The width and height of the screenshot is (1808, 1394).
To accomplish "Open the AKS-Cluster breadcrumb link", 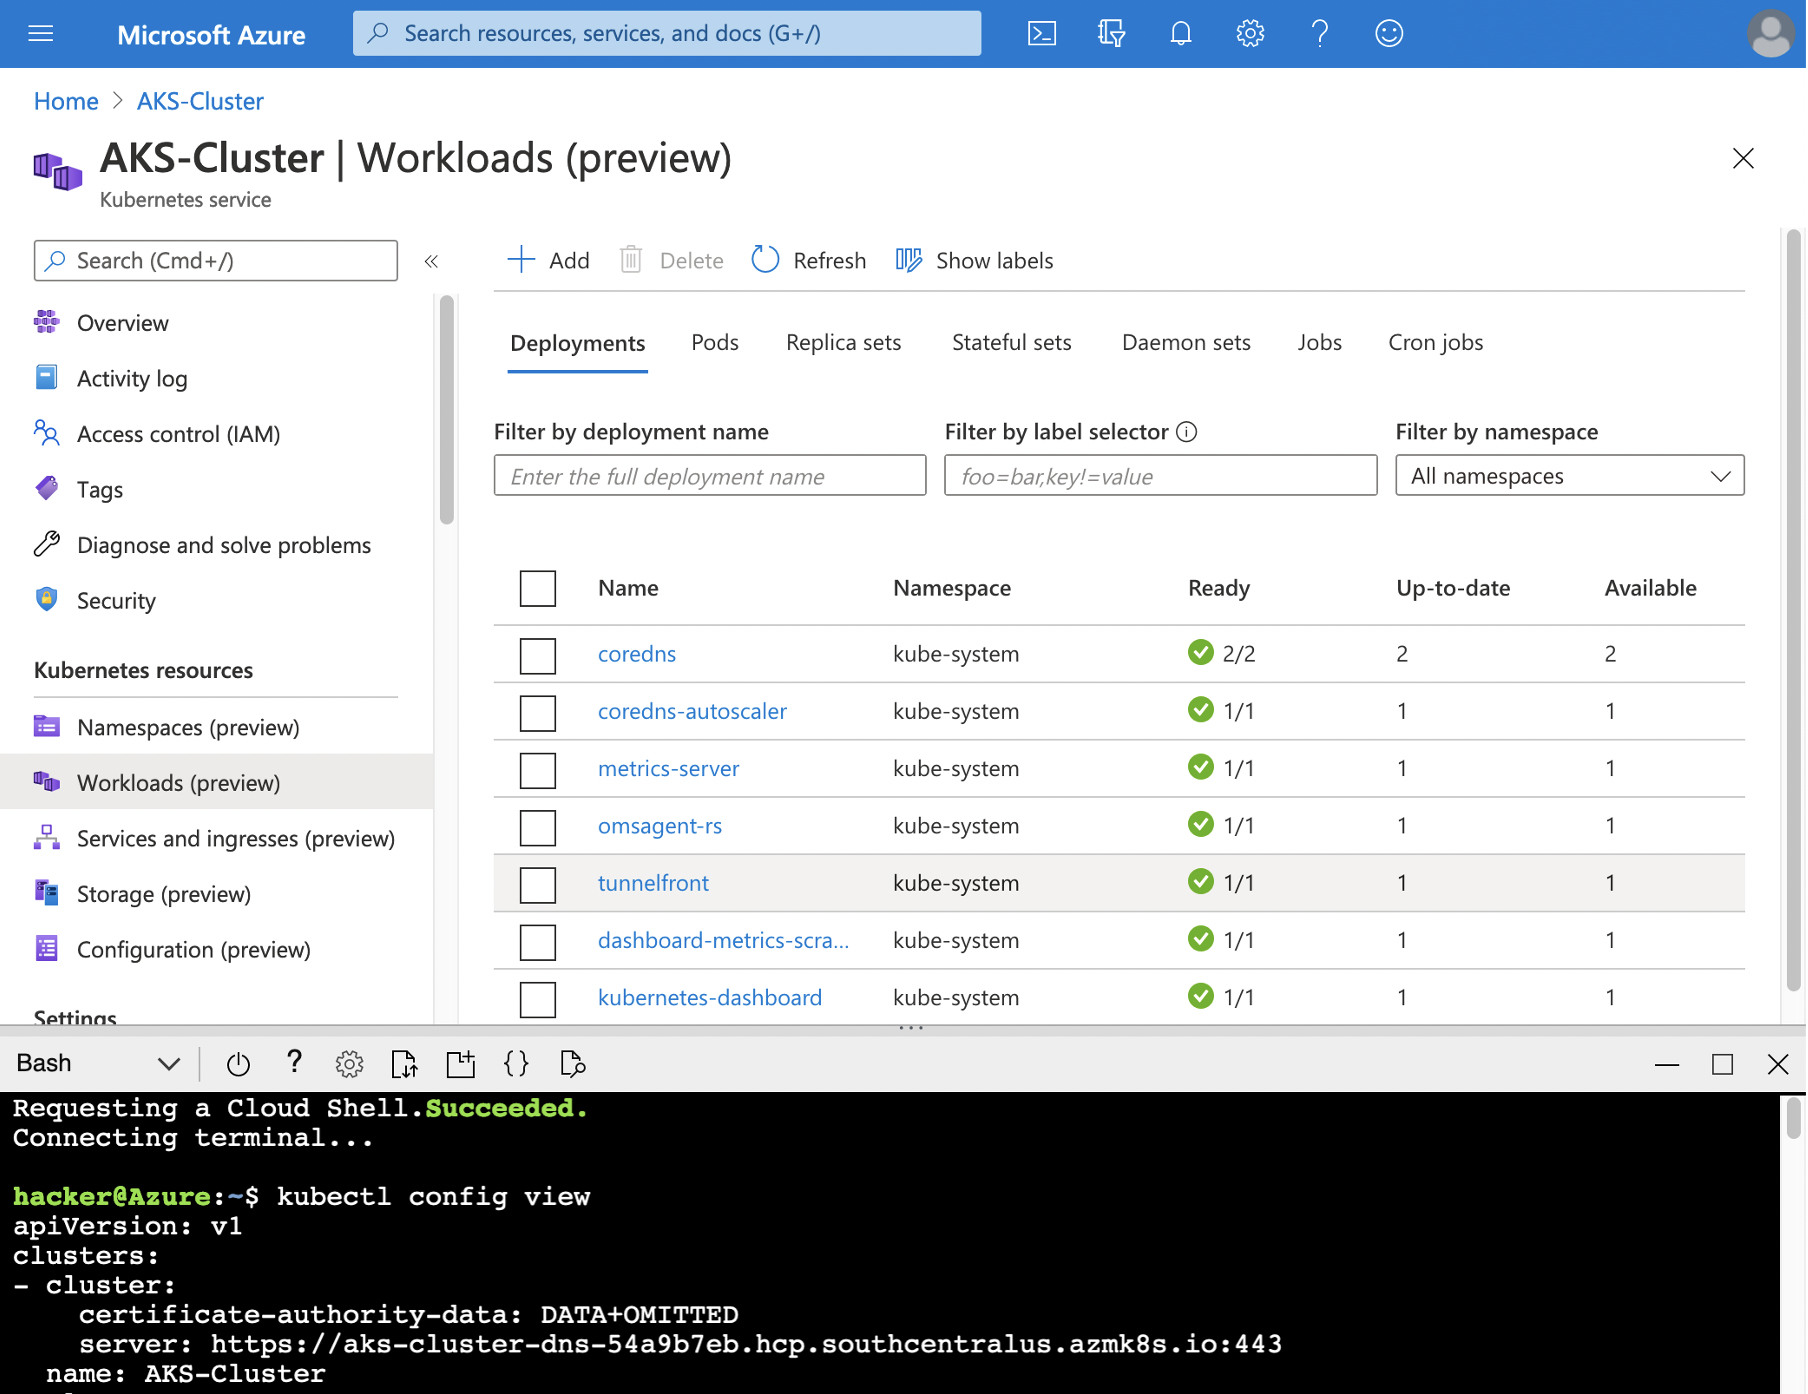I will coord(200,101).
